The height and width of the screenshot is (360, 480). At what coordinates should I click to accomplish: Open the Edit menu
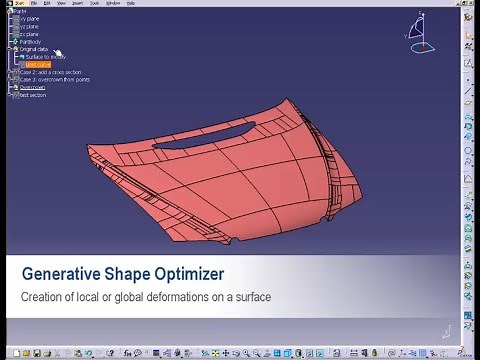(x=47, y=3)
